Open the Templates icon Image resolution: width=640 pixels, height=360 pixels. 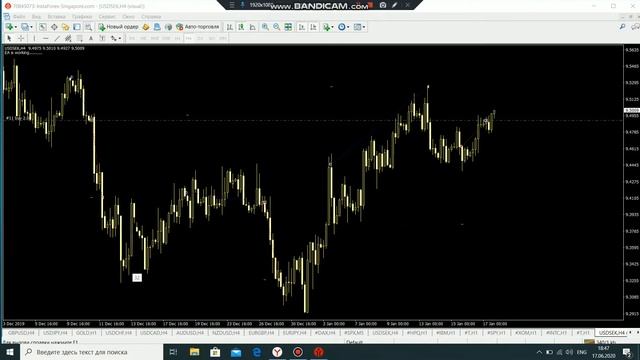click(x=357, y=27)
